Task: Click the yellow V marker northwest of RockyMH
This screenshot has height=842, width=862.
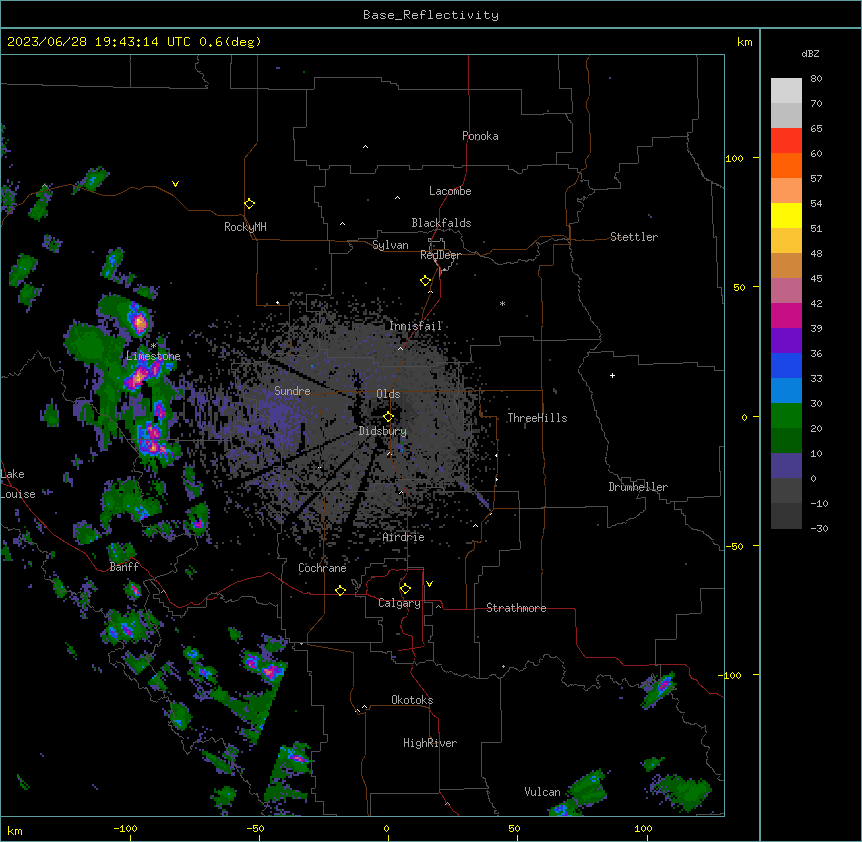Action: coord(175,184)
